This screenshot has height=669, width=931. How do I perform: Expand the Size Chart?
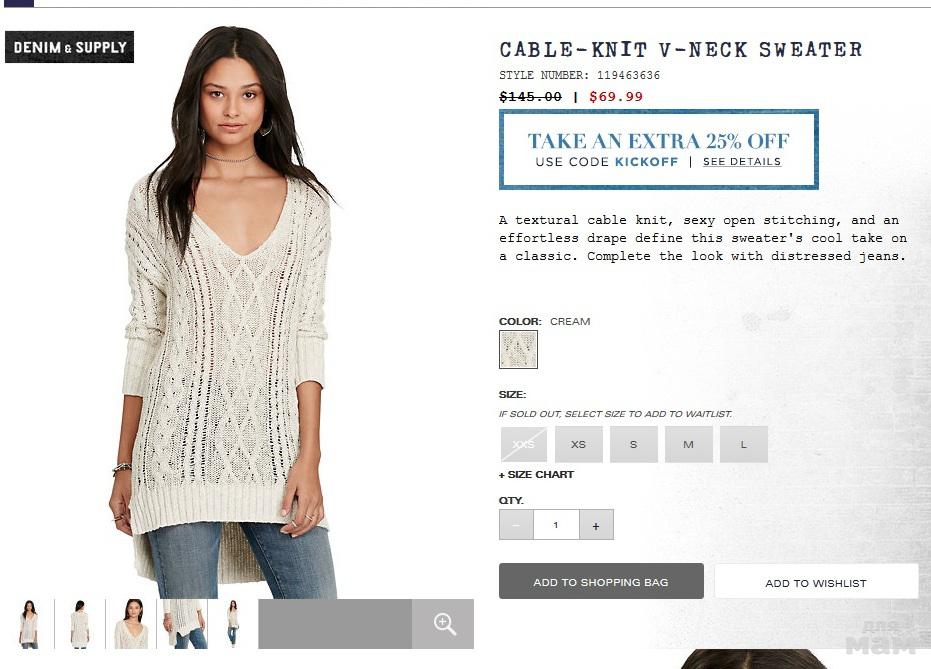(x=536, y=474)
